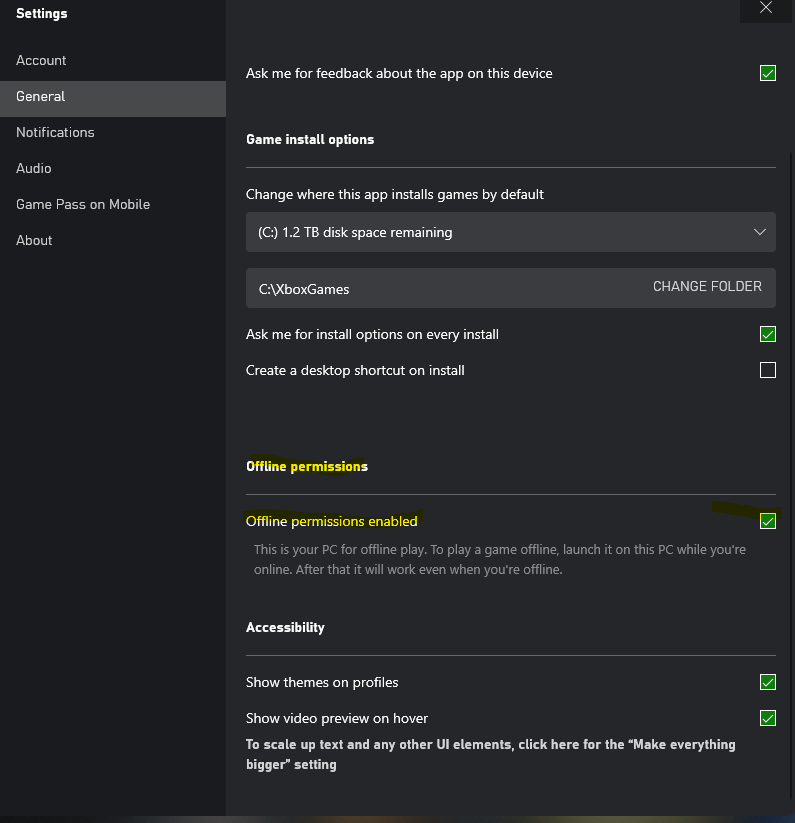
Task: Expand the install drive dropdown
Action: pyautogui.click(x=511, y=232)
